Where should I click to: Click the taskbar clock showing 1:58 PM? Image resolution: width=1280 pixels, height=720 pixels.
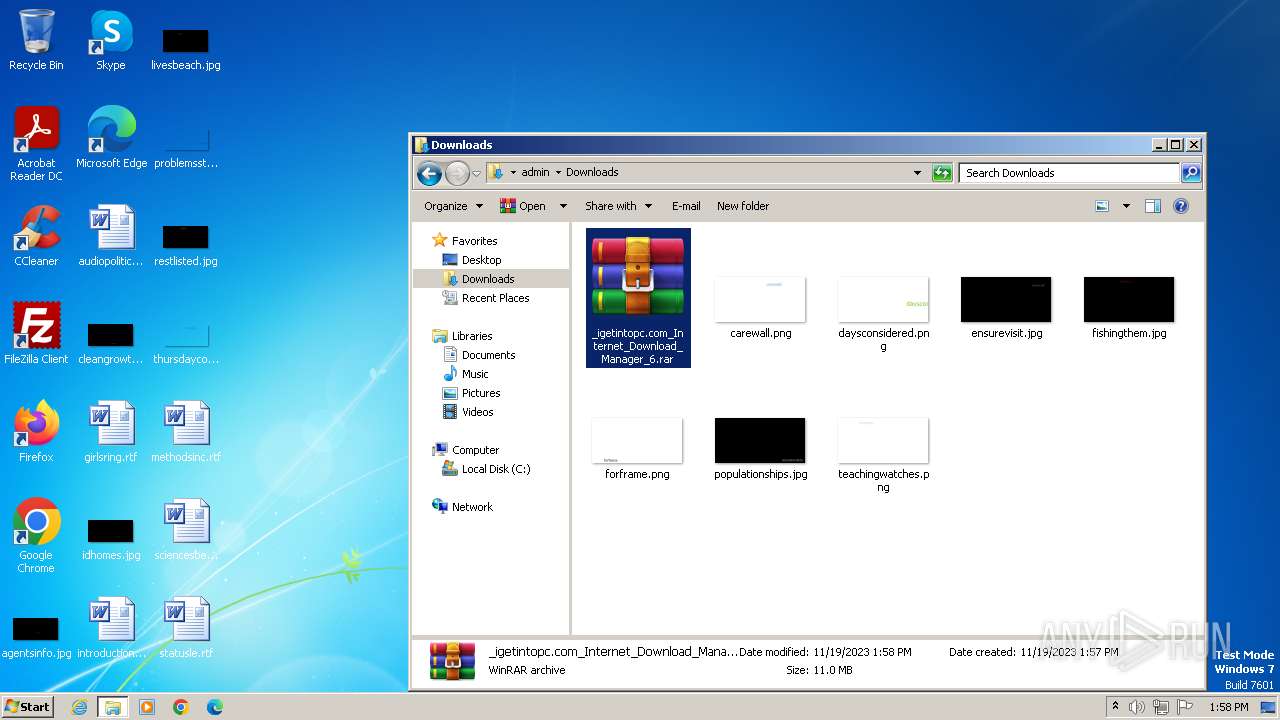pos(1228,707)
